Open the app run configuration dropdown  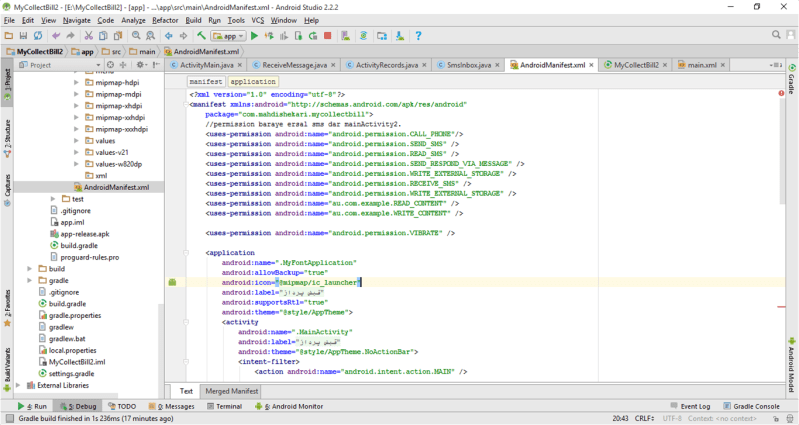pos(229,36)
